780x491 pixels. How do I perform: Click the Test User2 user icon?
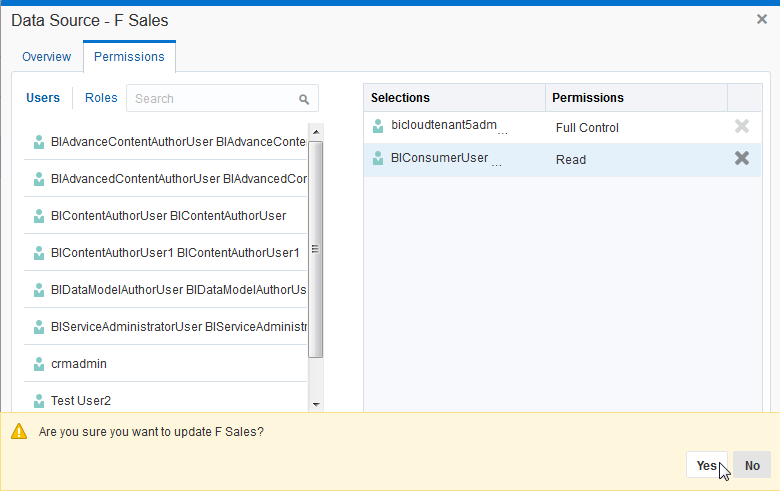(39, 401)
